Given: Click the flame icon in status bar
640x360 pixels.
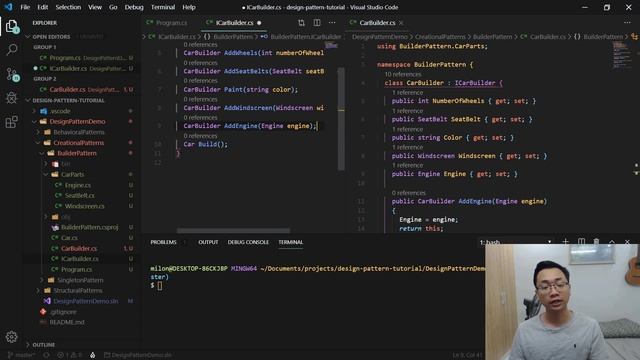Looking at the screenshot, I should 93,355.
